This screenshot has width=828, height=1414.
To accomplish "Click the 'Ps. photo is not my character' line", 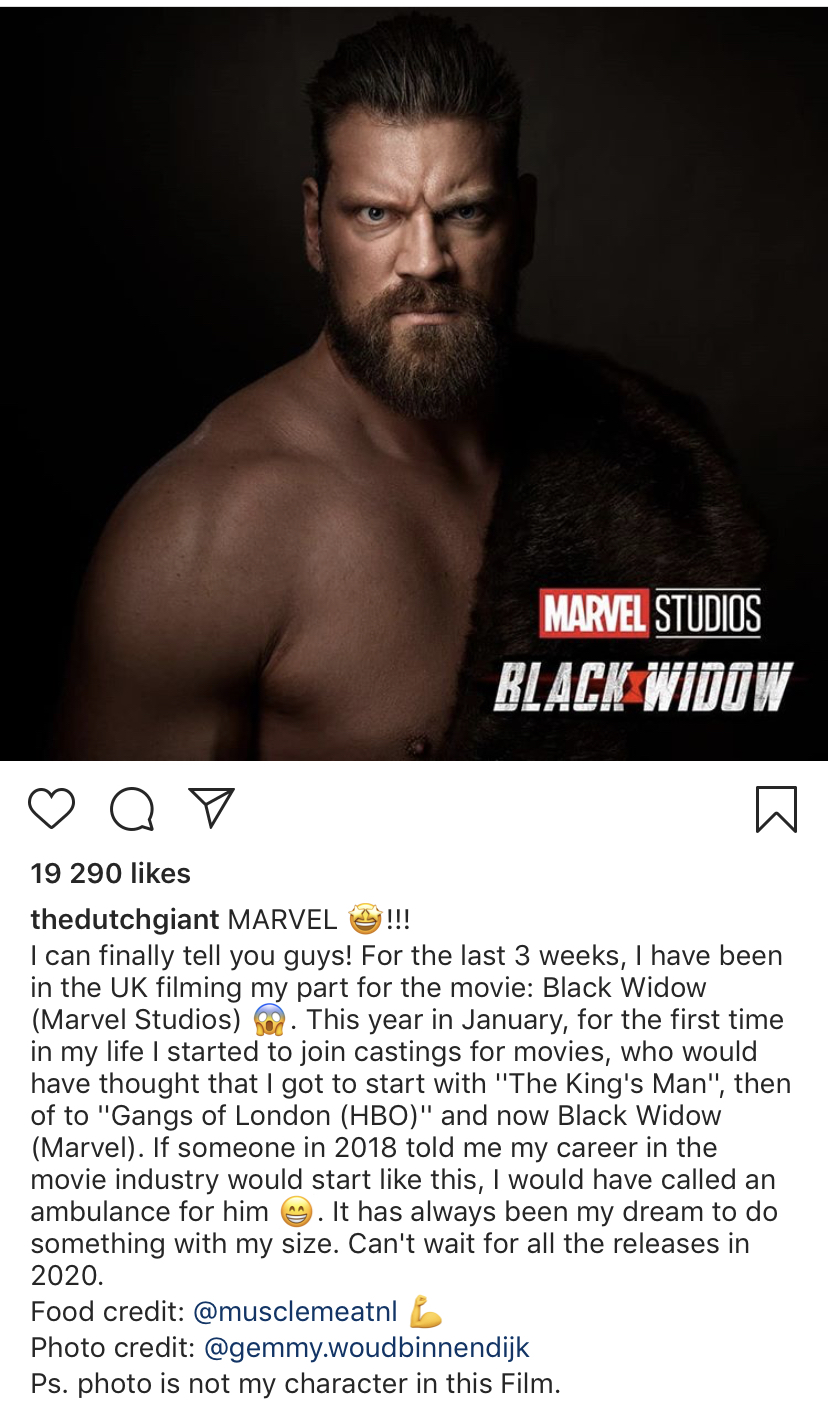I will pyautogui.click(x=296, y=1383).
